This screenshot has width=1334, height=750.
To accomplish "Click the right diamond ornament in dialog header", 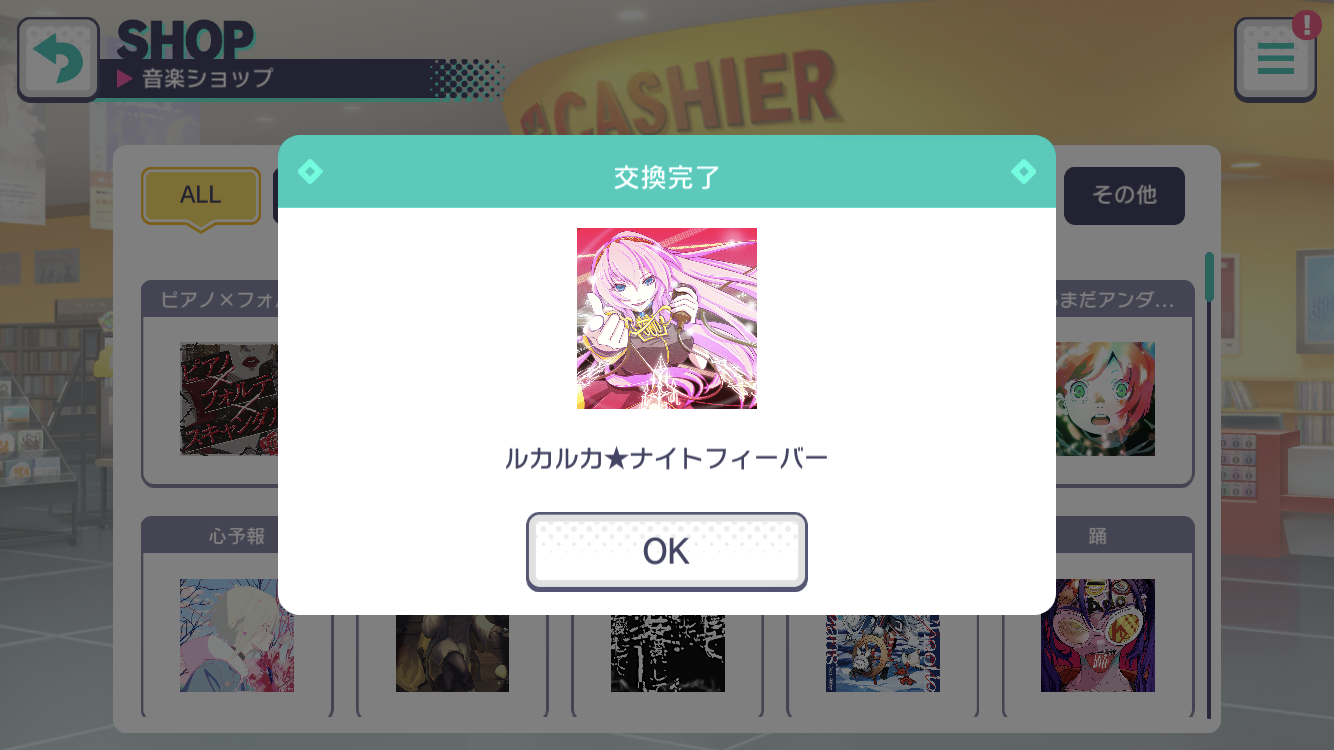I will (x=1023, y=172).
